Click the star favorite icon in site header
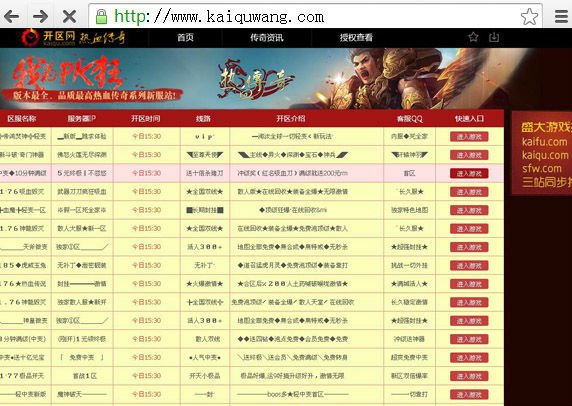The height and width of the screenshot is (406, 572). tap(473, 37)
